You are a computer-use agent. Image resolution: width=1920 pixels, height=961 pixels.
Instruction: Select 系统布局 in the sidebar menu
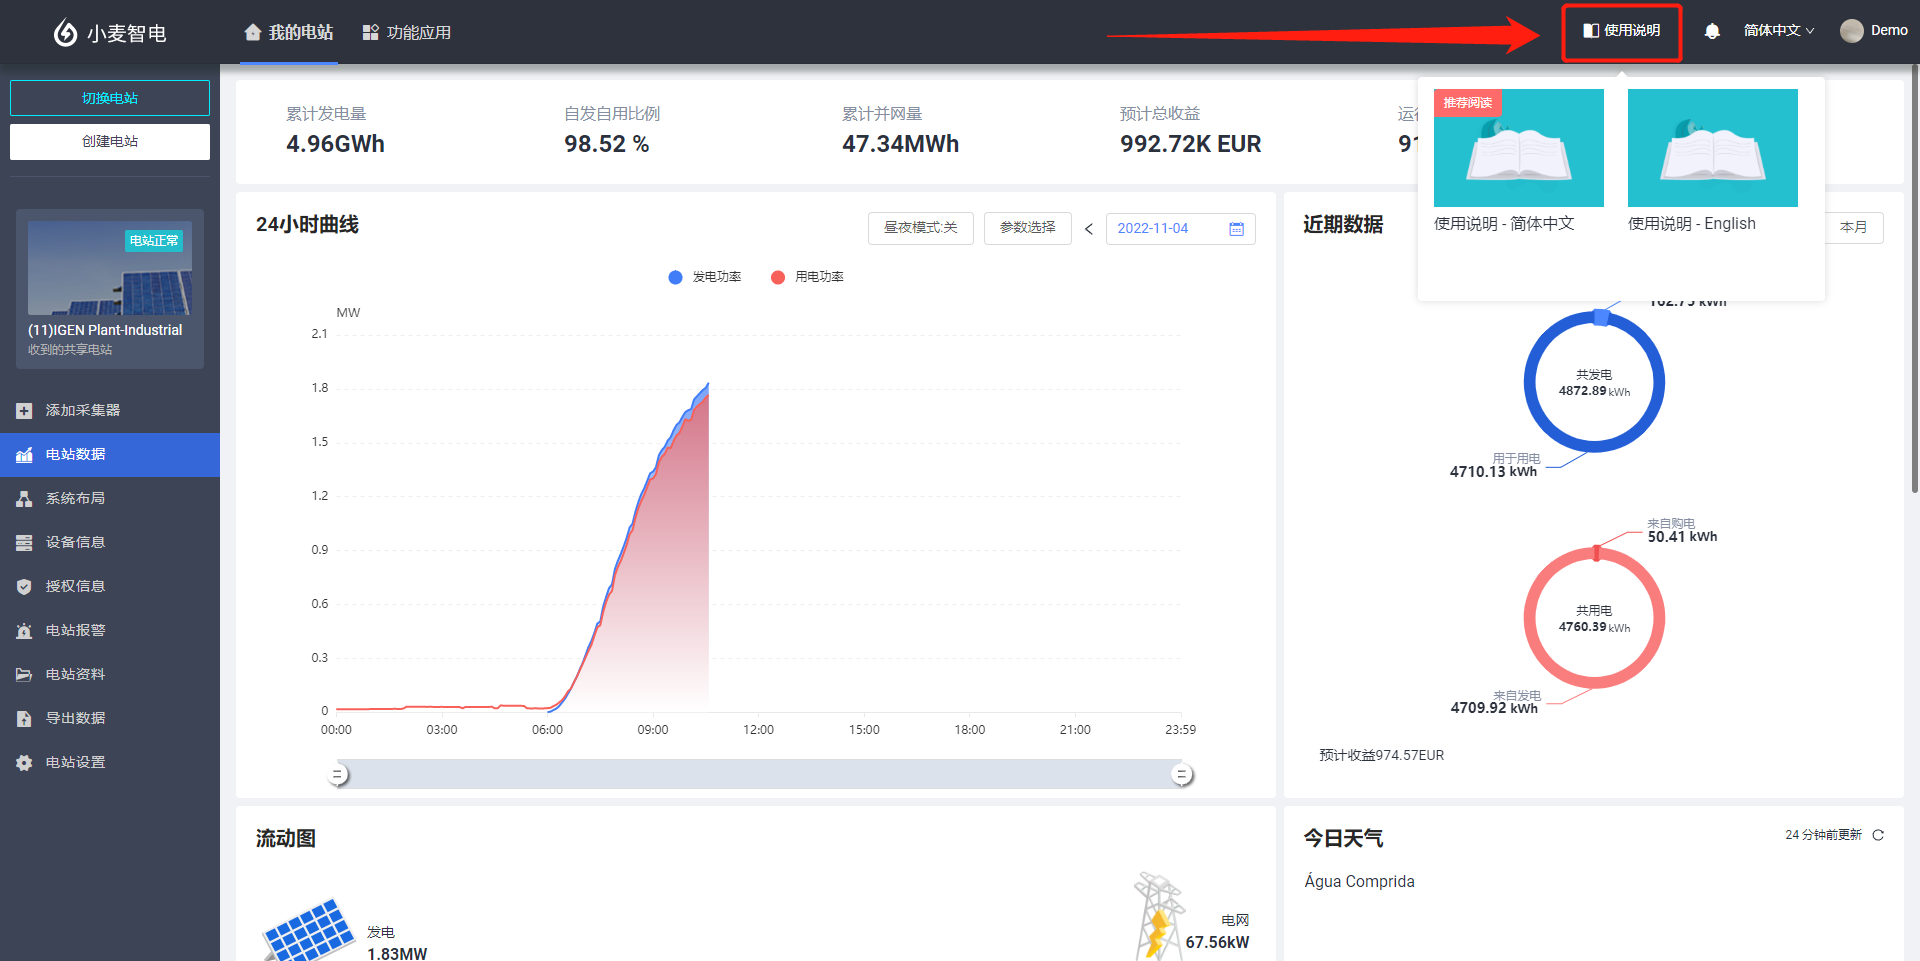click(75, 498)
